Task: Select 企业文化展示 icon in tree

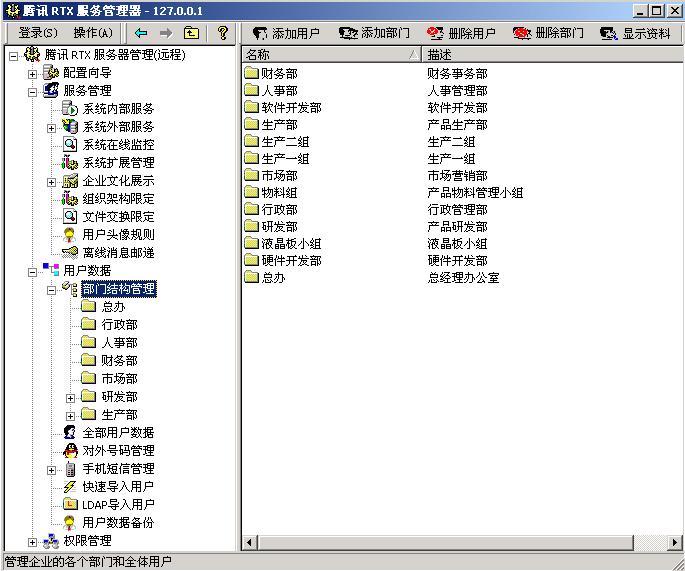Action: coord(70,180)
